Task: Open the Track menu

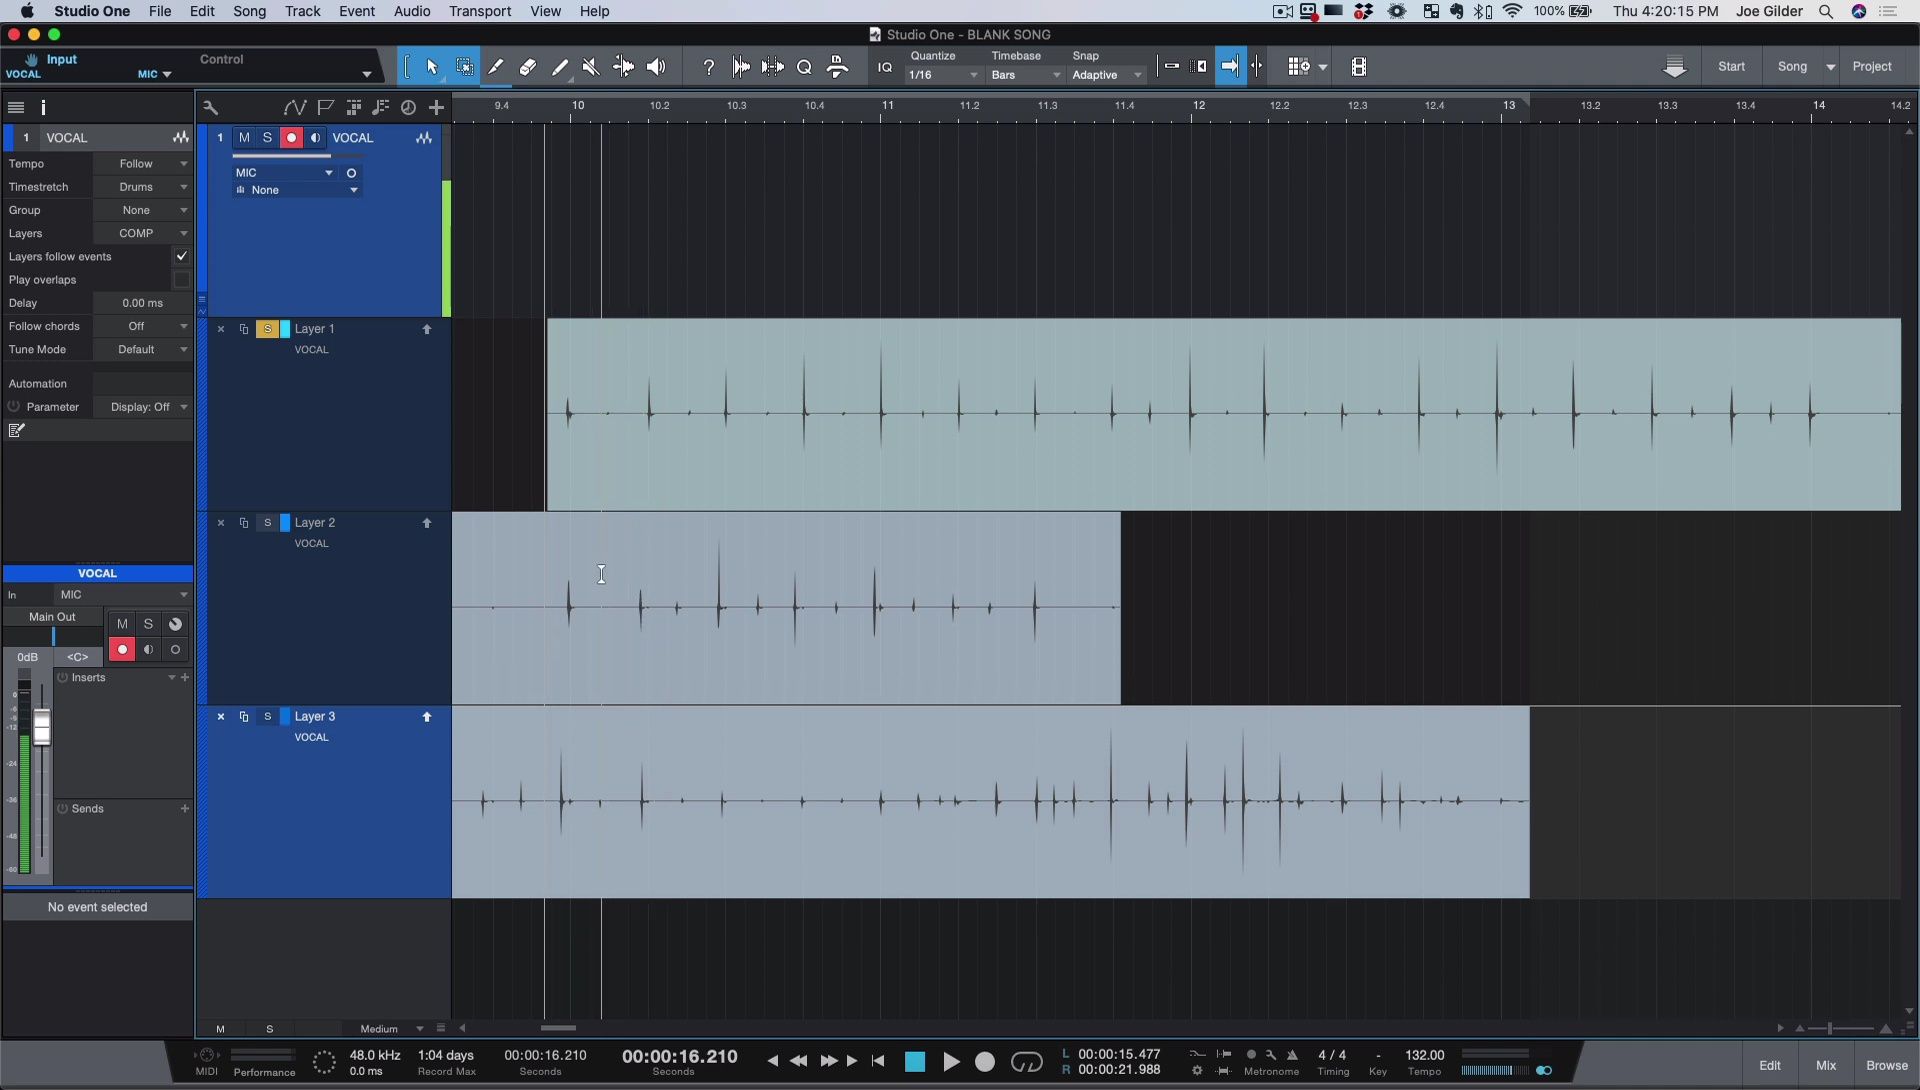Action: point(302,11)
